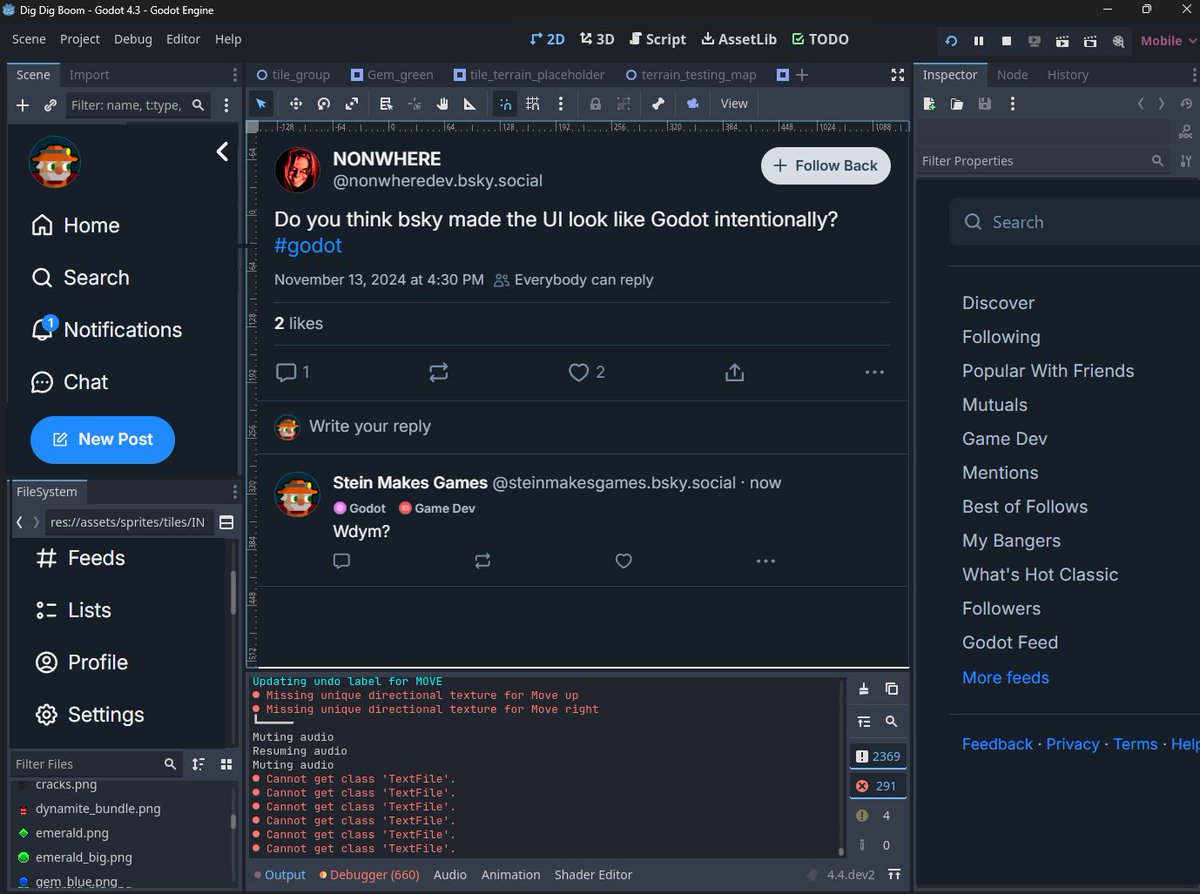
Task: Switch to the 2D workspace
Action: tap(547, 39)
